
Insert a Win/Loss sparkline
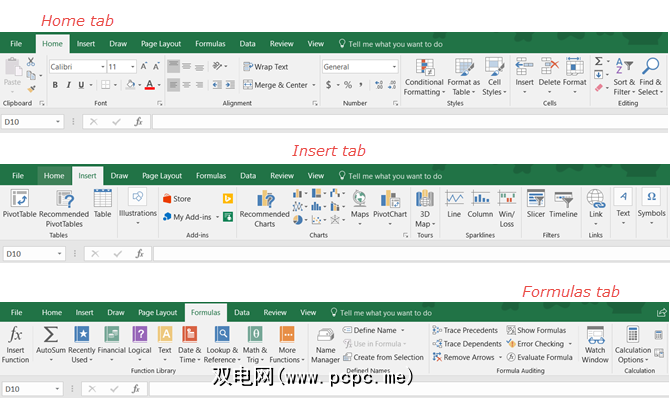pyautogui.click(x=507, y=209)
